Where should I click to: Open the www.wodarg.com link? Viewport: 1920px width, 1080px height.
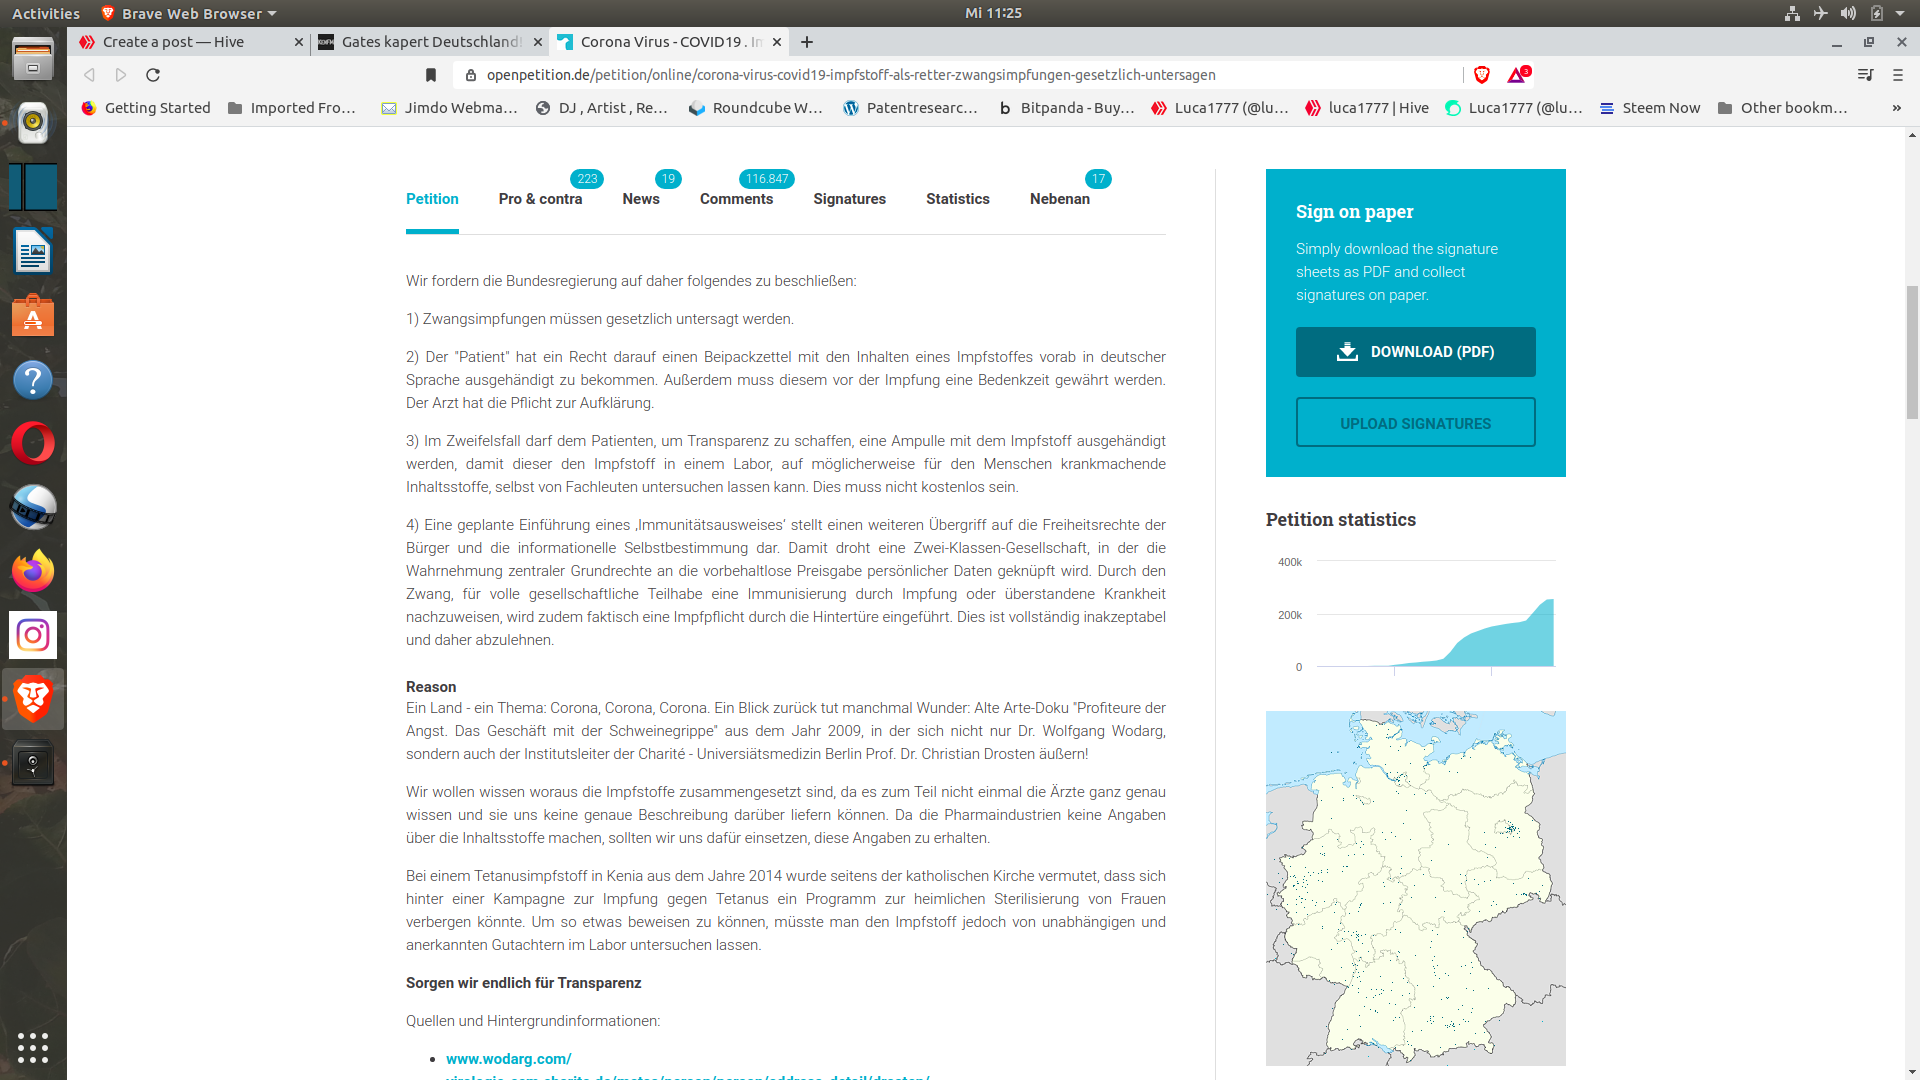pyautogui.click(x=508, y=1059)
